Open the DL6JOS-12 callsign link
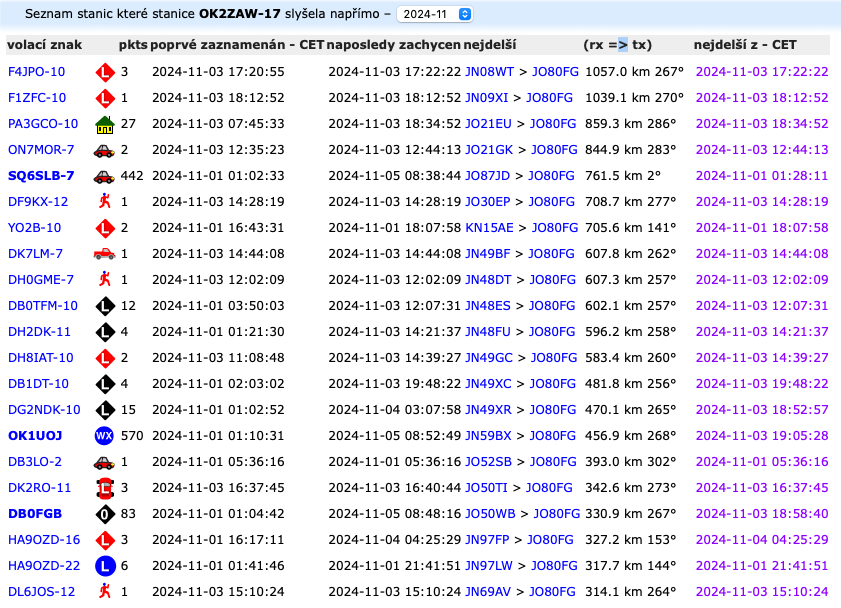This screenshot has height=608, width=841. coord(41,592)
